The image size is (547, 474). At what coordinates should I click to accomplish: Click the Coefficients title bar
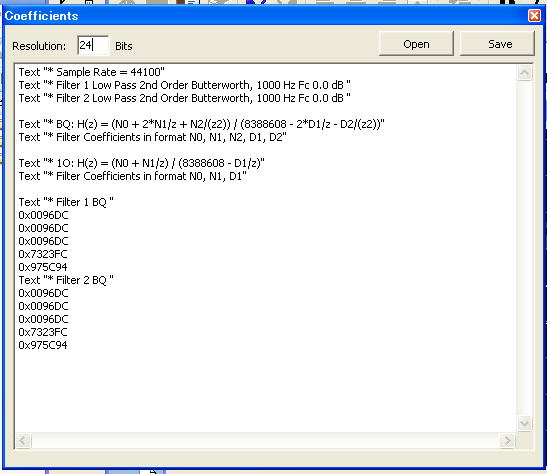coord(265,16)
